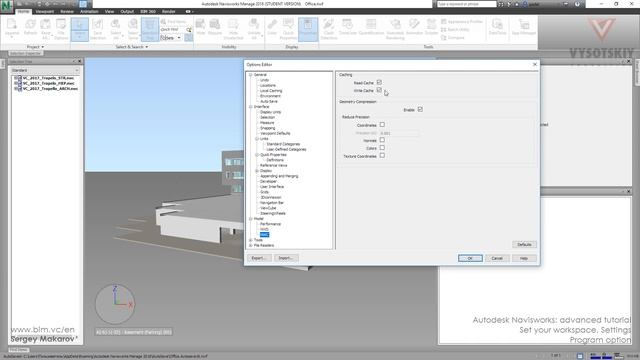Image resolution: width=640 pixels, height=360 pixels.
Task: Click the OK button in Options Editor
Action: pyautogui.click(x=470, y=258)
